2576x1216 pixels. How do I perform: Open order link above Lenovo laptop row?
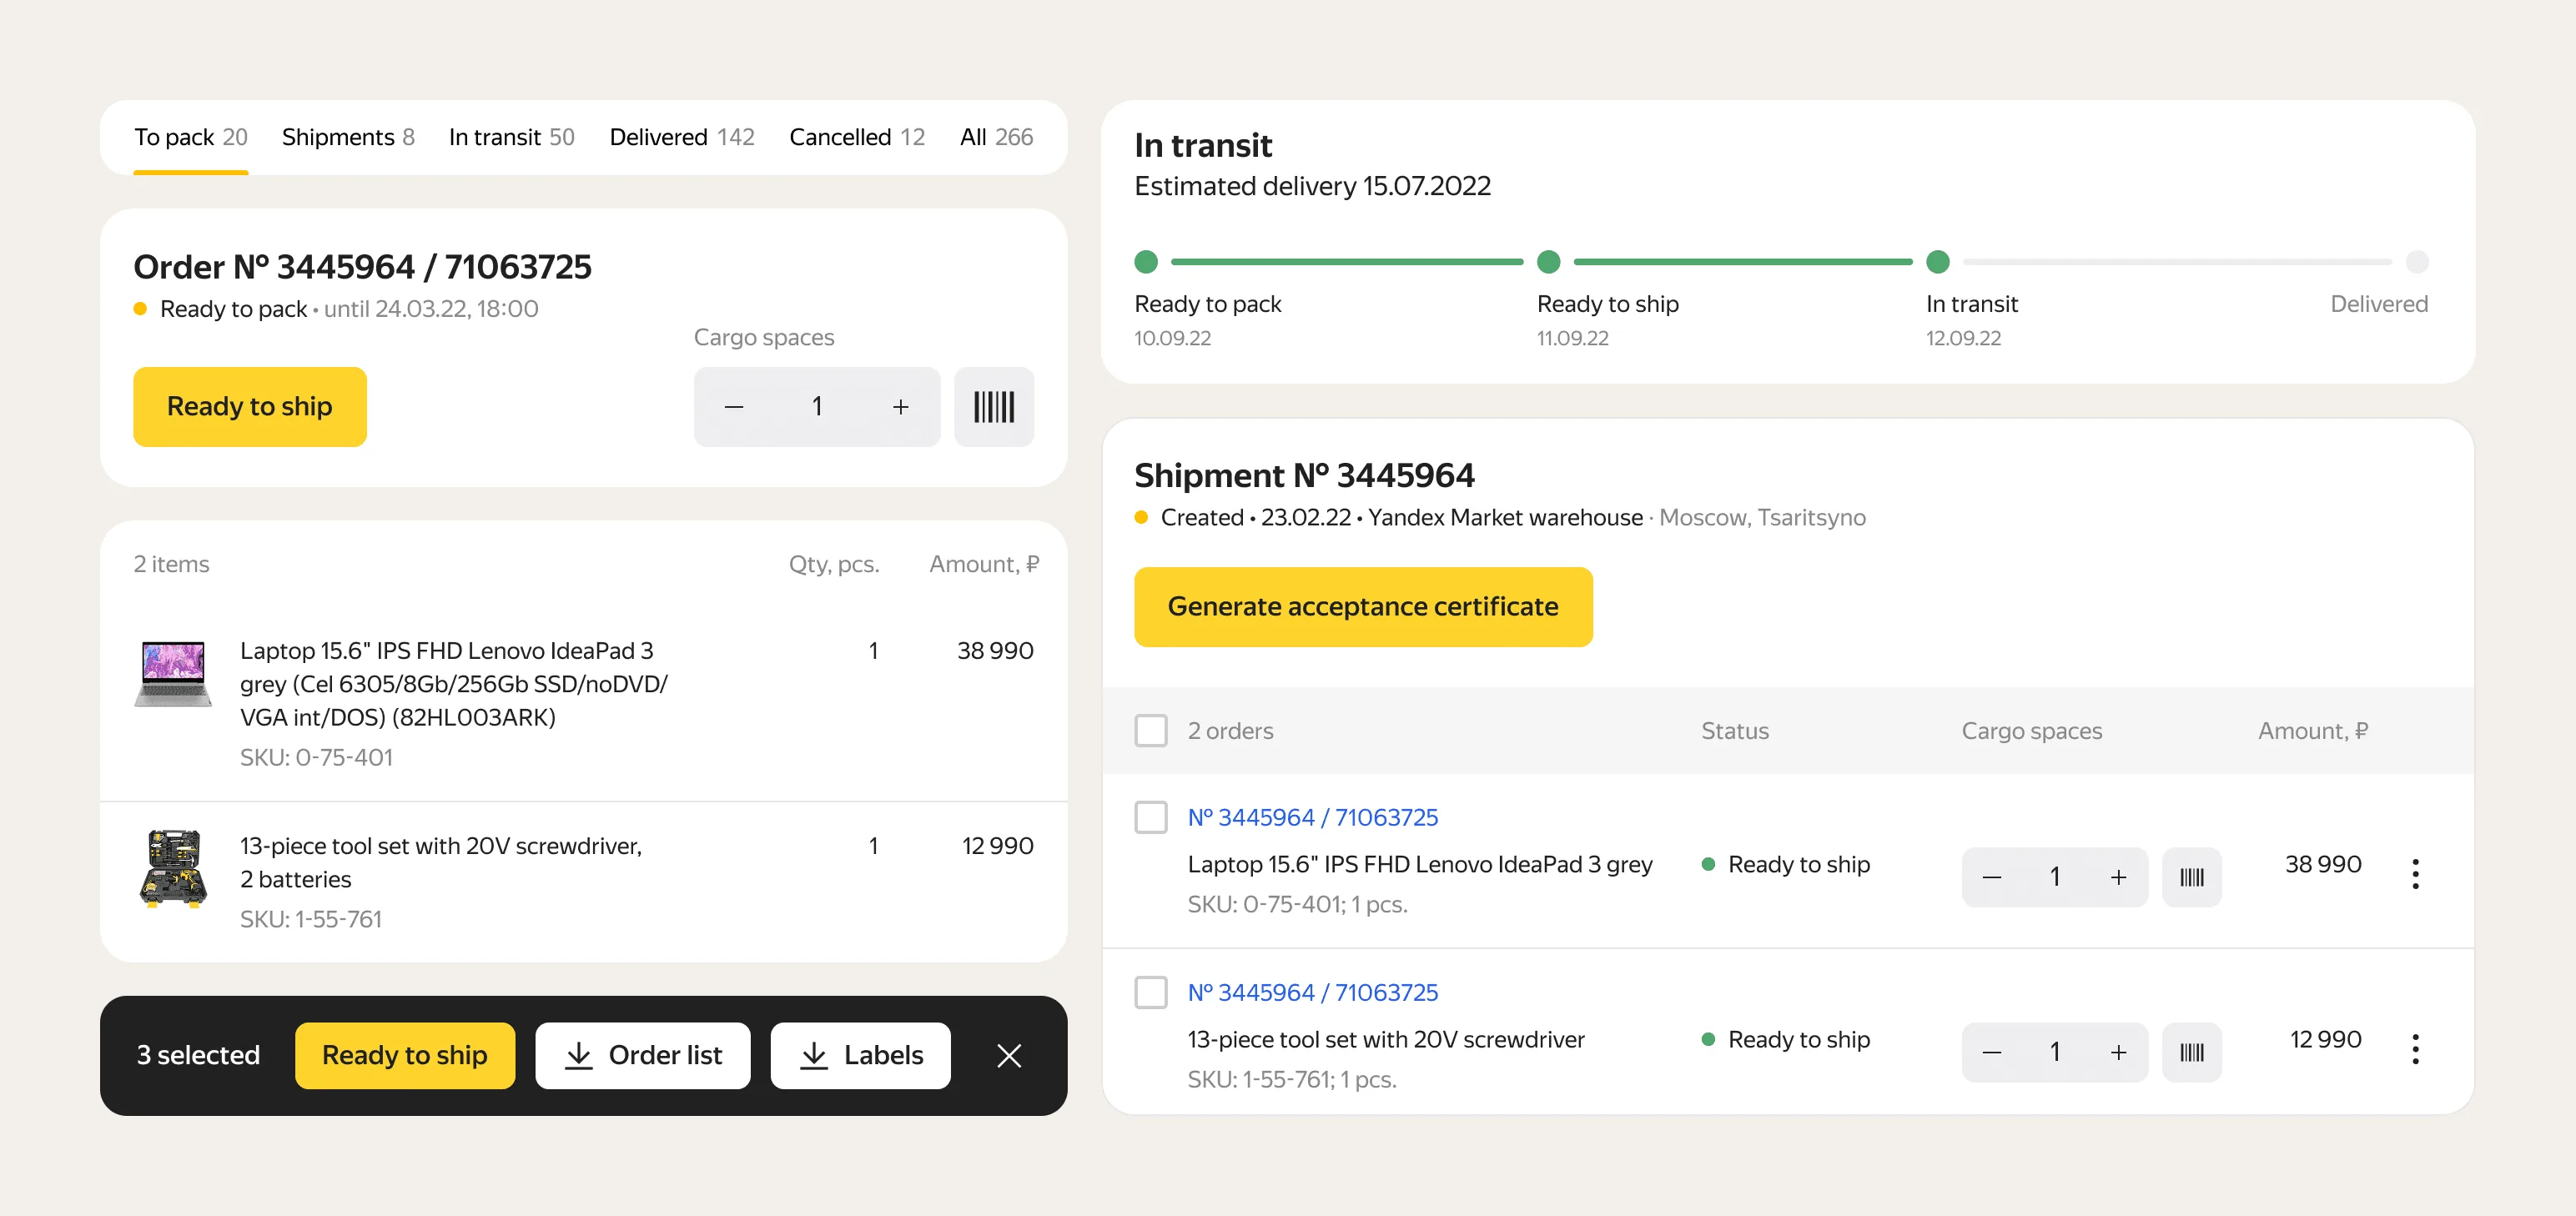point(1313,817)
